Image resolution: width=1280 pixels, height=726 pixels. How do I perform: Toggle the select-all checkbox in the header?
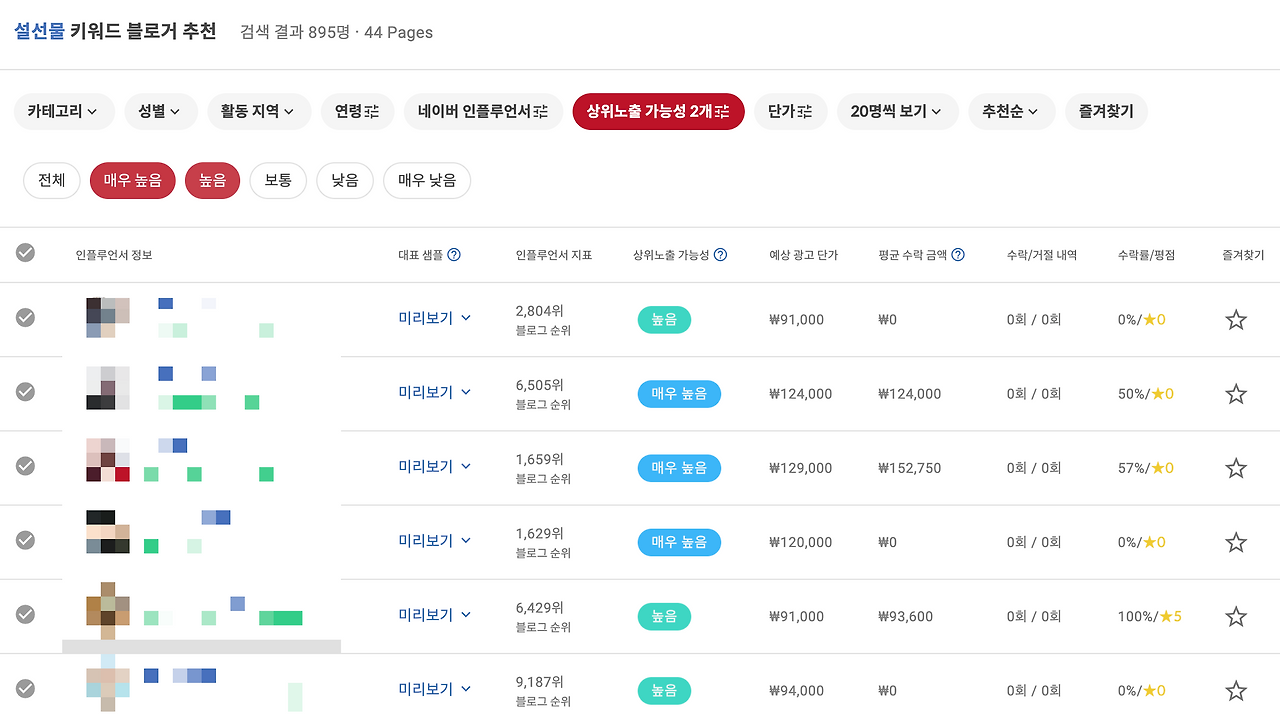click(x=25, y=253)
